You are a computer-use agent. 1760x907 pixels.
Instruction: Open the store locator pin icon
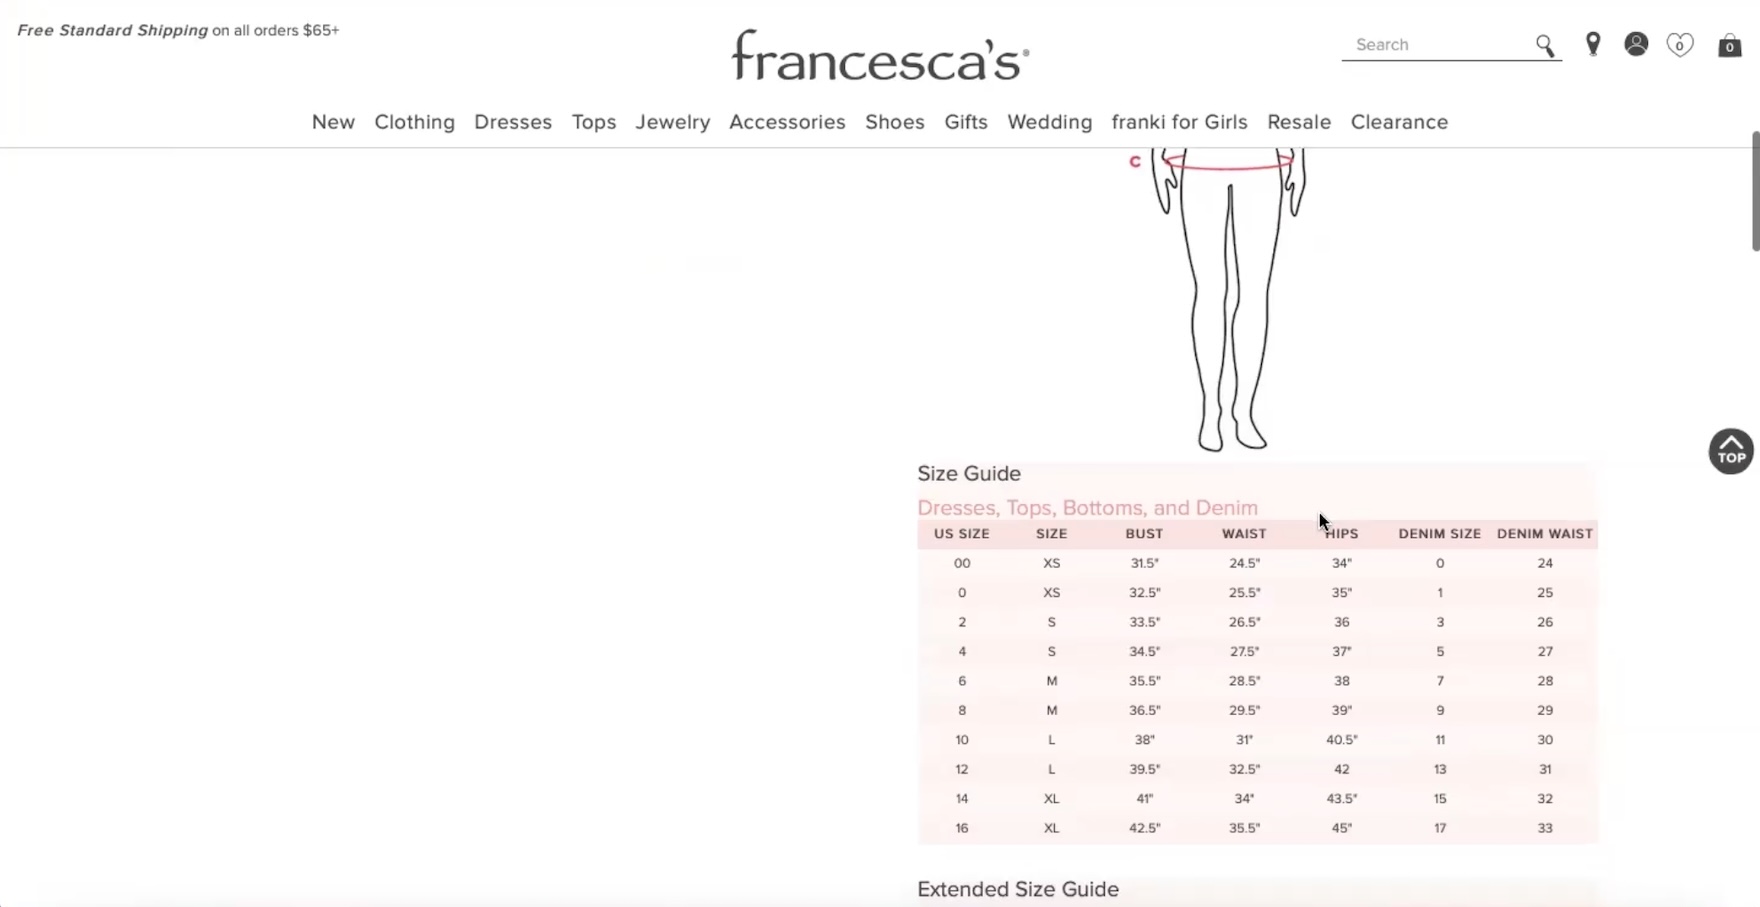[x=1593, y=45]
